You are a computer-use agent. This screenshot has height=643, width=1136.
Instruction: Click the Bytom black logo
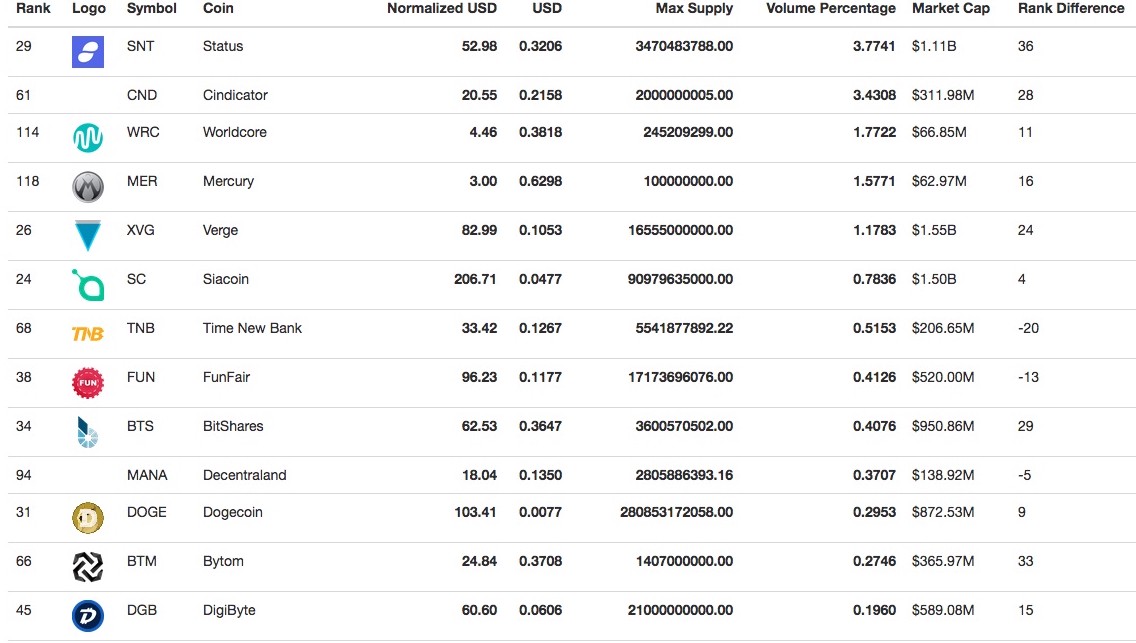coord(88,567)
